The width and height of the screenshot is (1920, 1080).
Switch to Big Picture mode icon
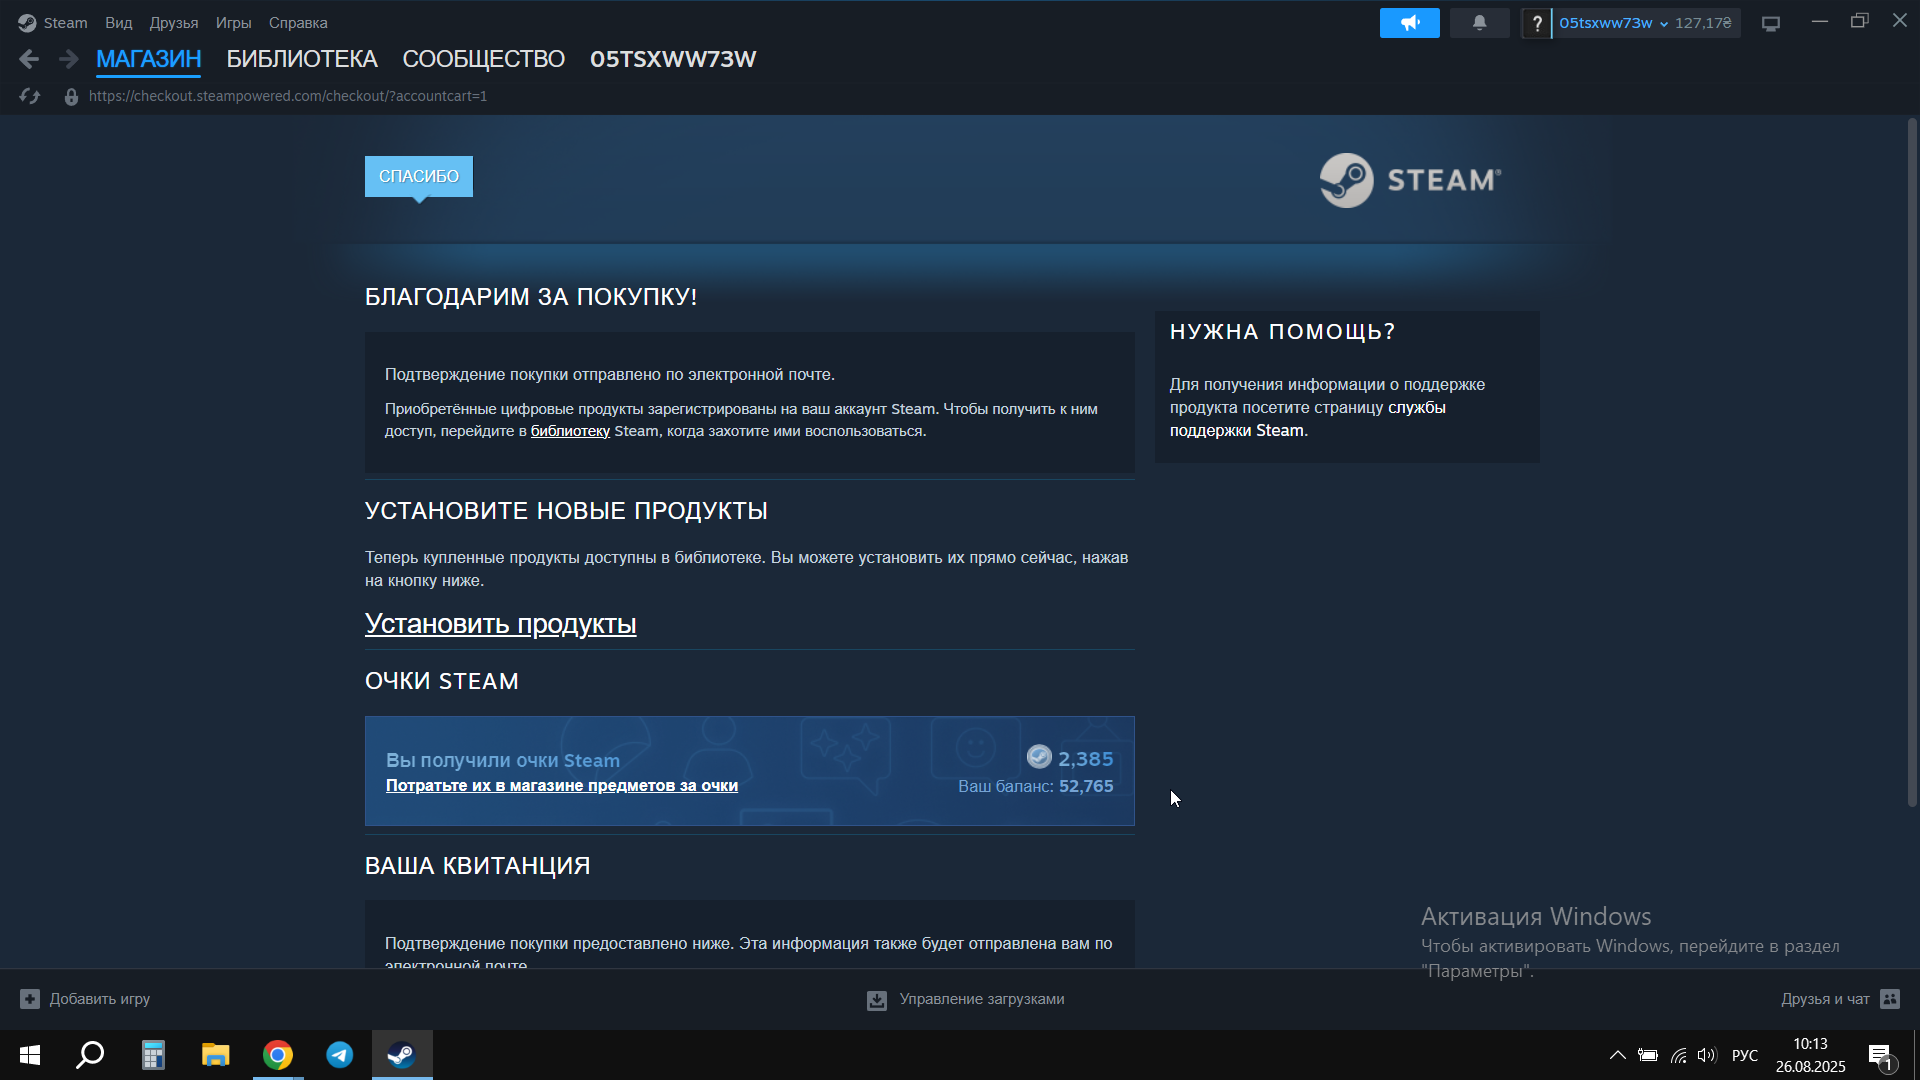tap(1771, 23)
